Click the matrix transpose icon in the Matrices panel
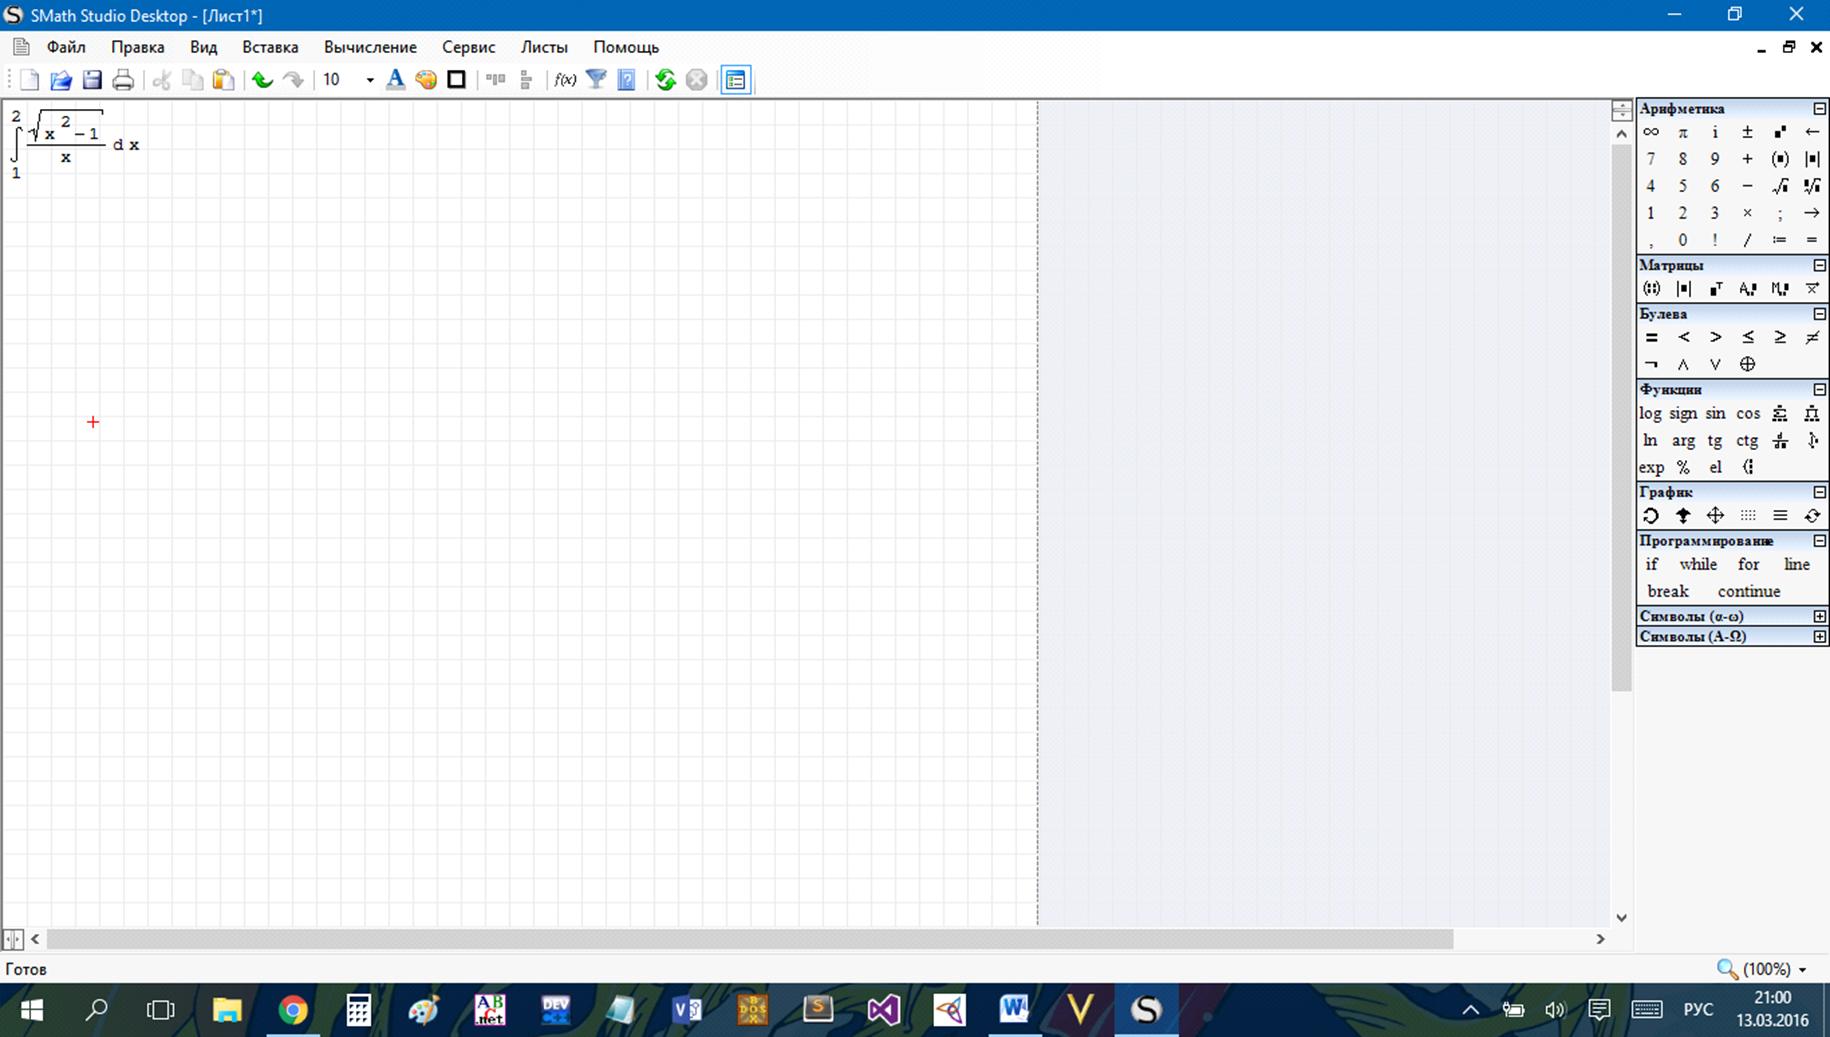 click(1716, 289)
